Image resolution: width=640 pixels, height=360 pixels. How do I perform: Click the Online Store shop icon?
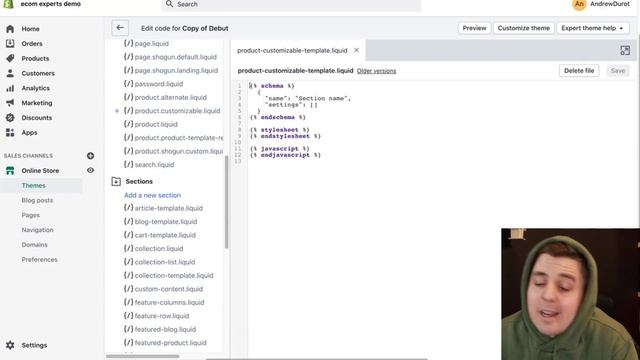(10, 170)
